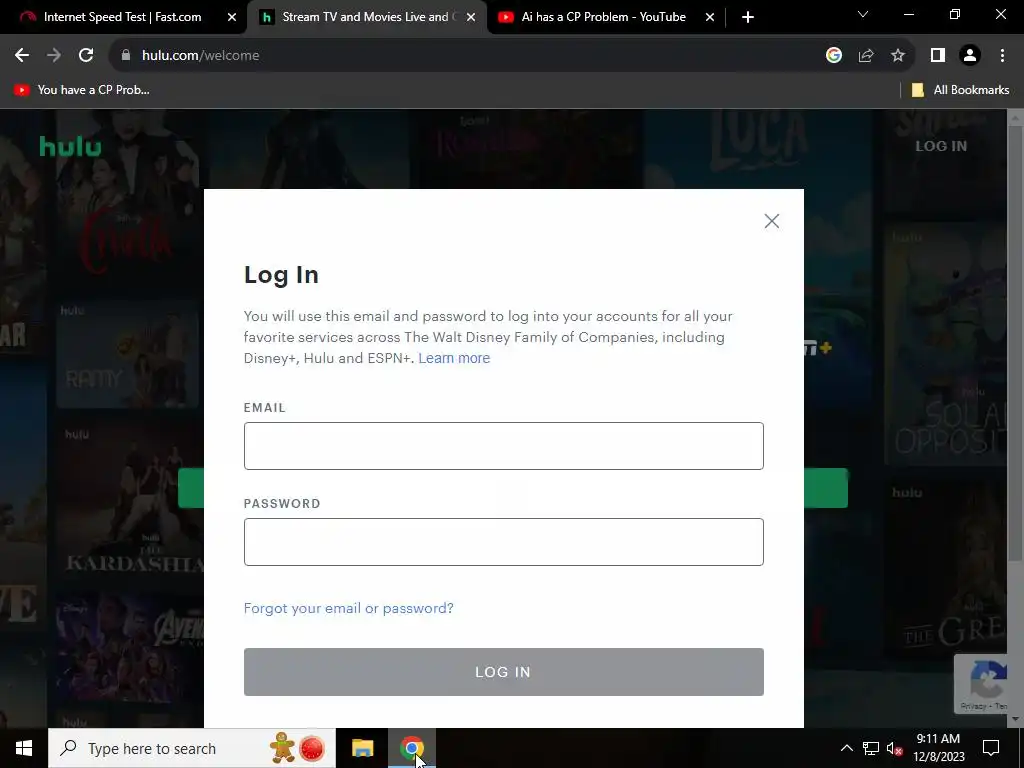Open Chrome three-dot menu
1024x768 pixels.
tap(1002, 56)
